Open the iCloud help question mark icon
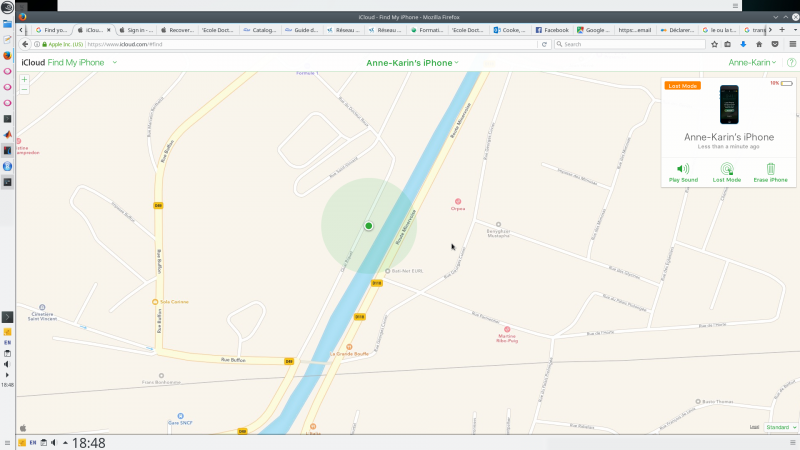Image resolution: width=800 pixels, height=450 pixels. pos(791,62)
